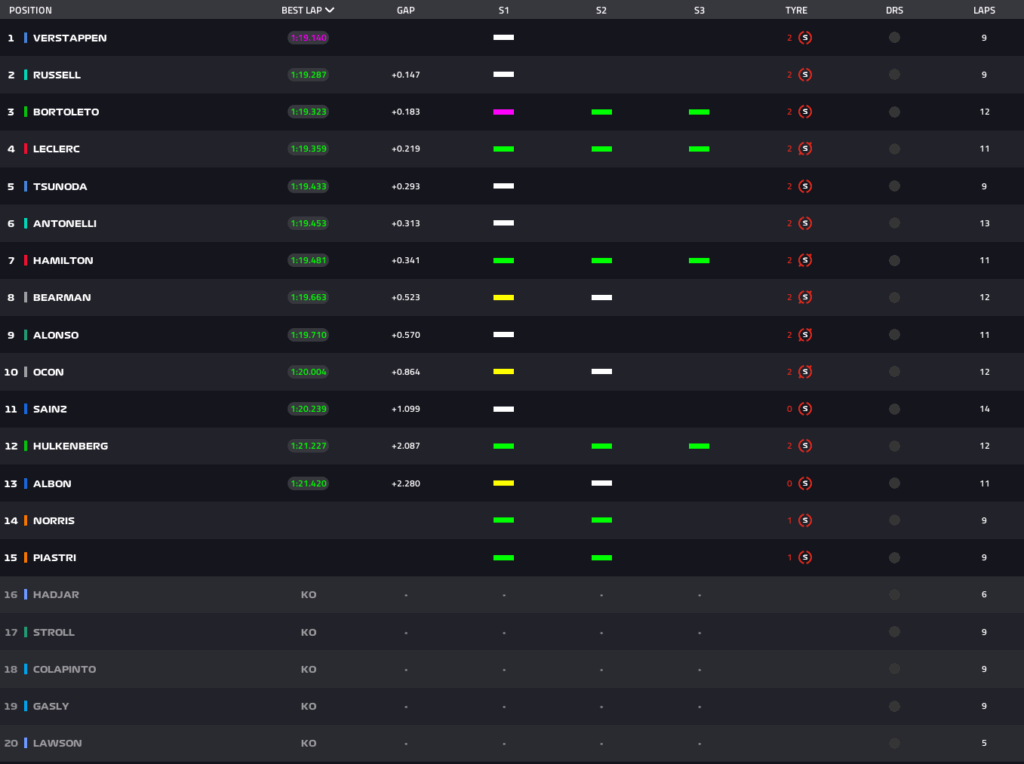This screenshot has height=764, width=1024.
Task: Click Russell's DRS indicator dot
Action: point(894,75)
